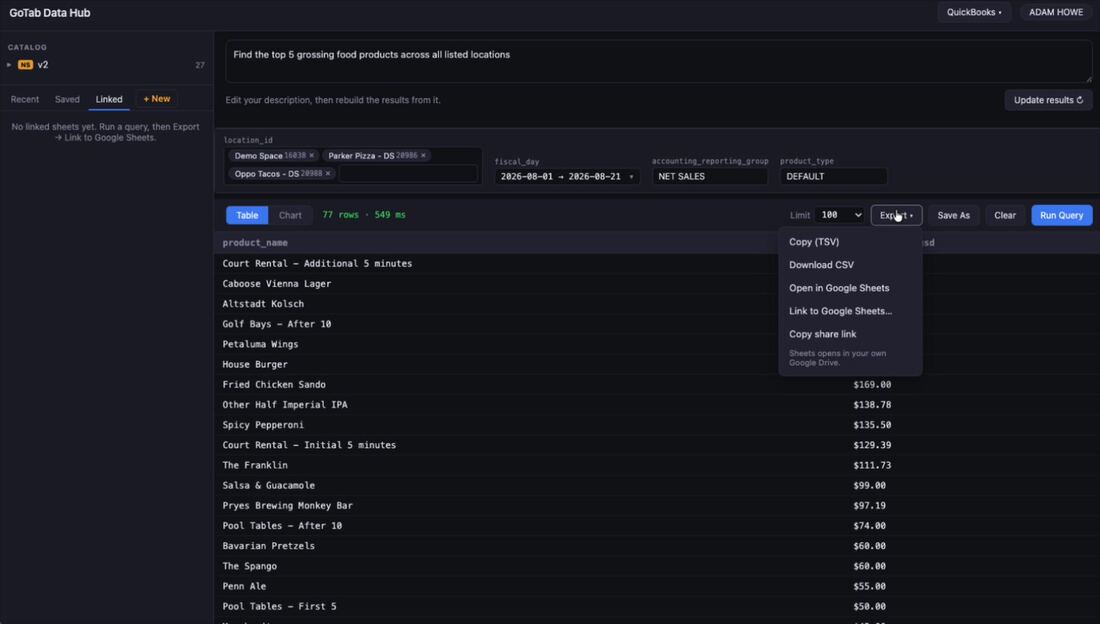Select the Linked tab in sidebar
This screenshot has width=1100, height=624.
[x=109, y=99]
